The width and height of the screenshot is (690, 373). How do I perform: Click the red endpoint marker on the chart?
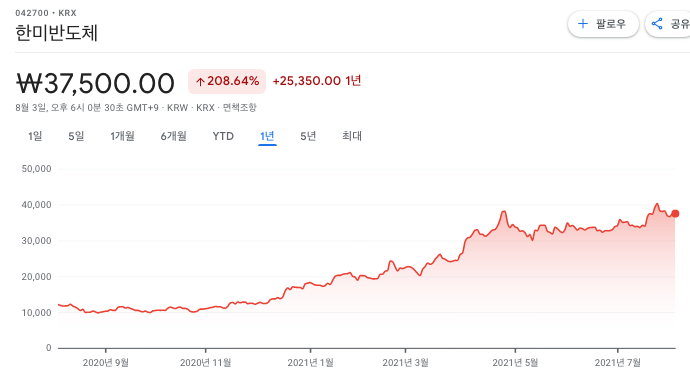(x=675, y=213)
